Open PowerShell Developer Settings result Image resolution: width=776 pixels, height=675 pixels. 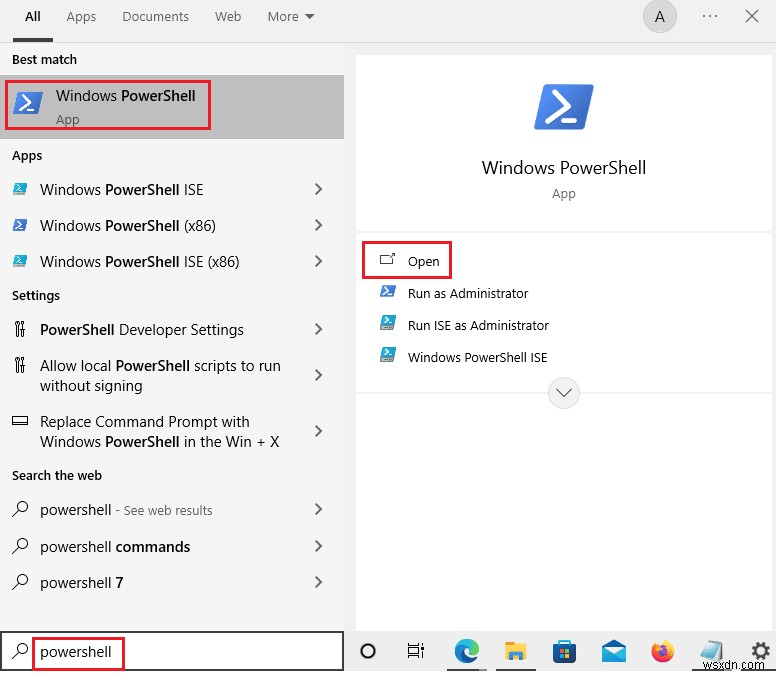tap(141, 329)
